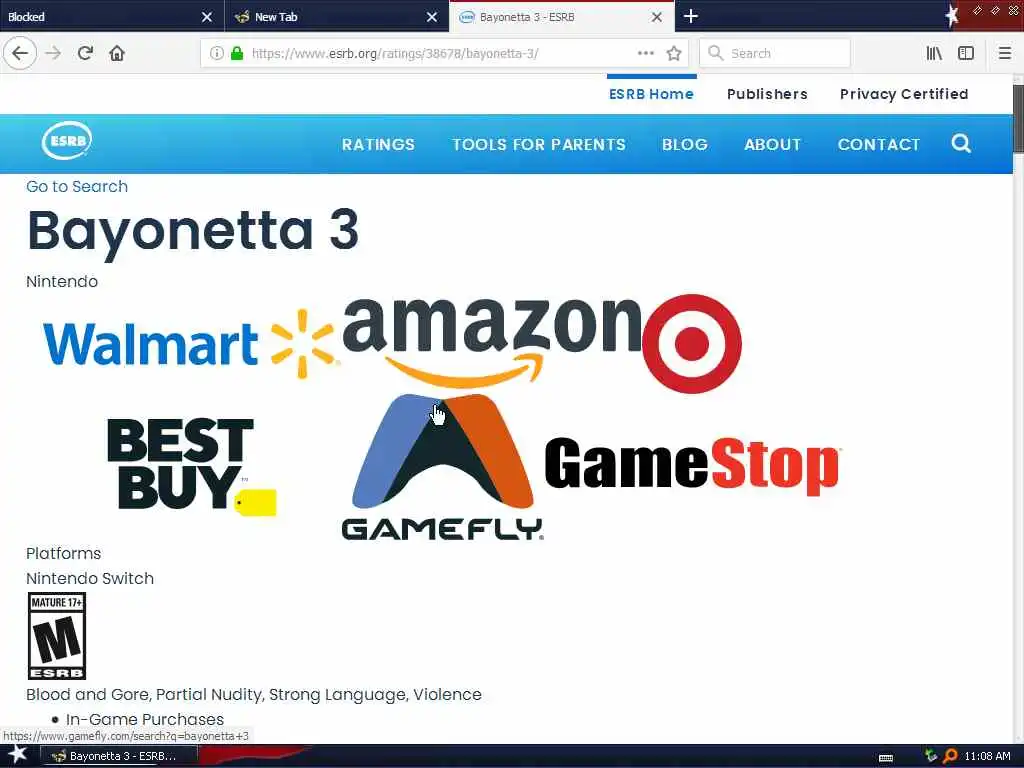This screenshot has width=1024, height=768.
Task: Click the green padlock security icon
Action: (x=237, y=53)
